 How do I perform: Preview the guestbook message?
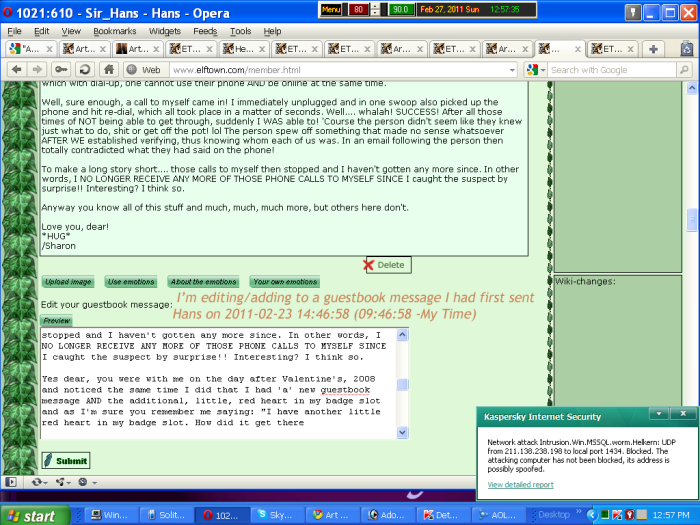coord(56,321)
